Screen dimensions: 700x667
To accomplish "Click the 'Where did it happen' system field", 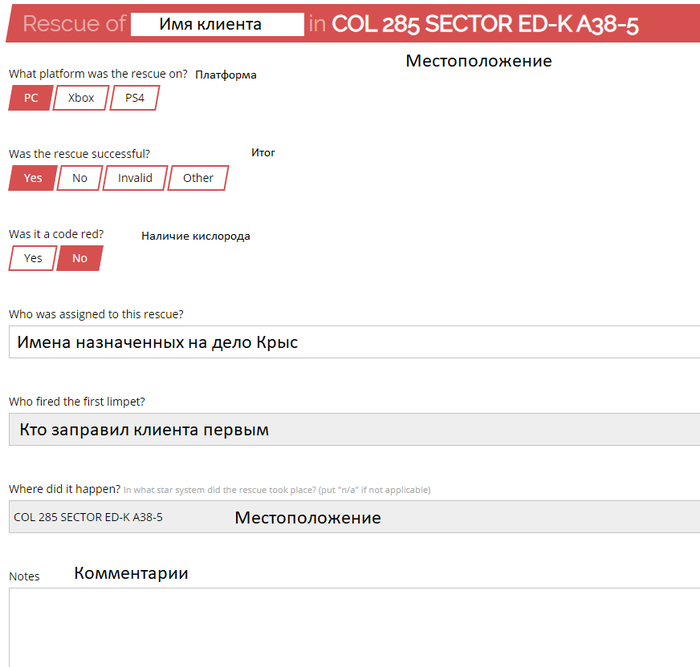I will 350,517.
